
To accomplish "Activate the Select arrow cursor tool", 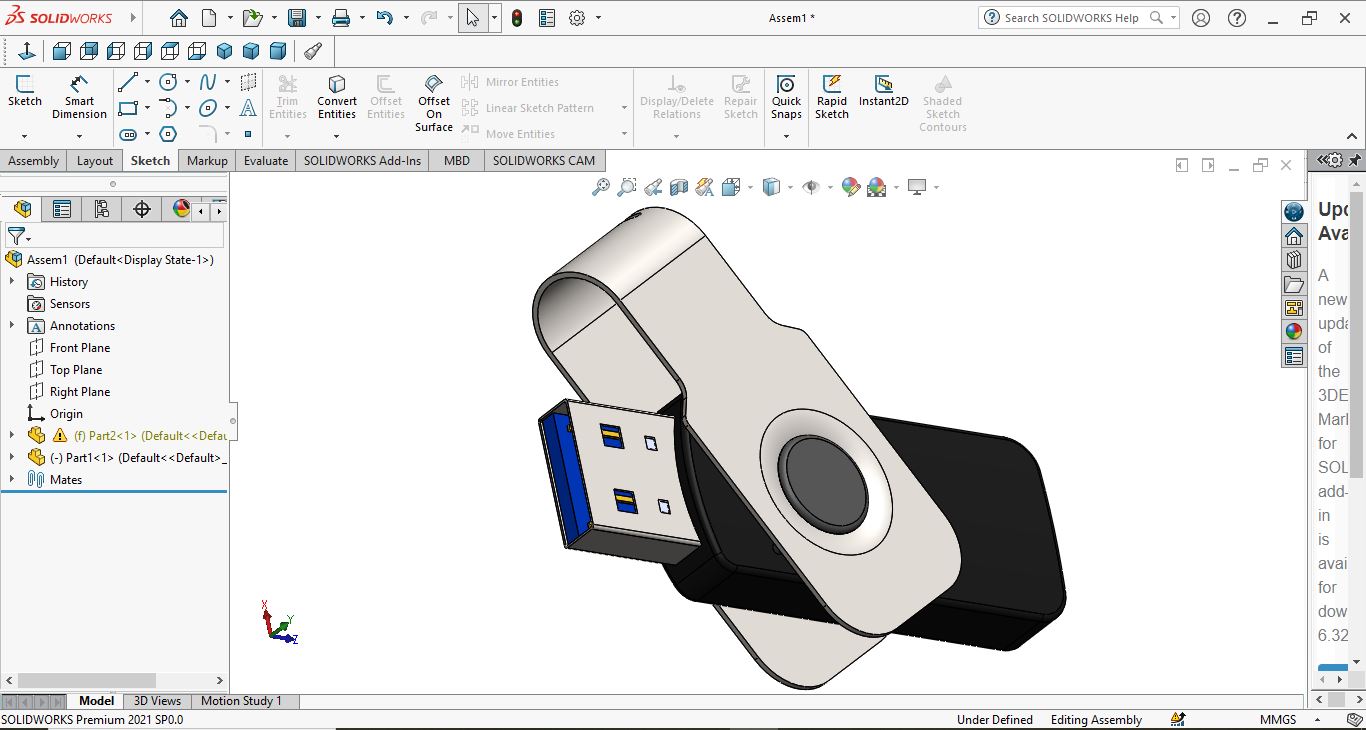I will coord(473,18).
